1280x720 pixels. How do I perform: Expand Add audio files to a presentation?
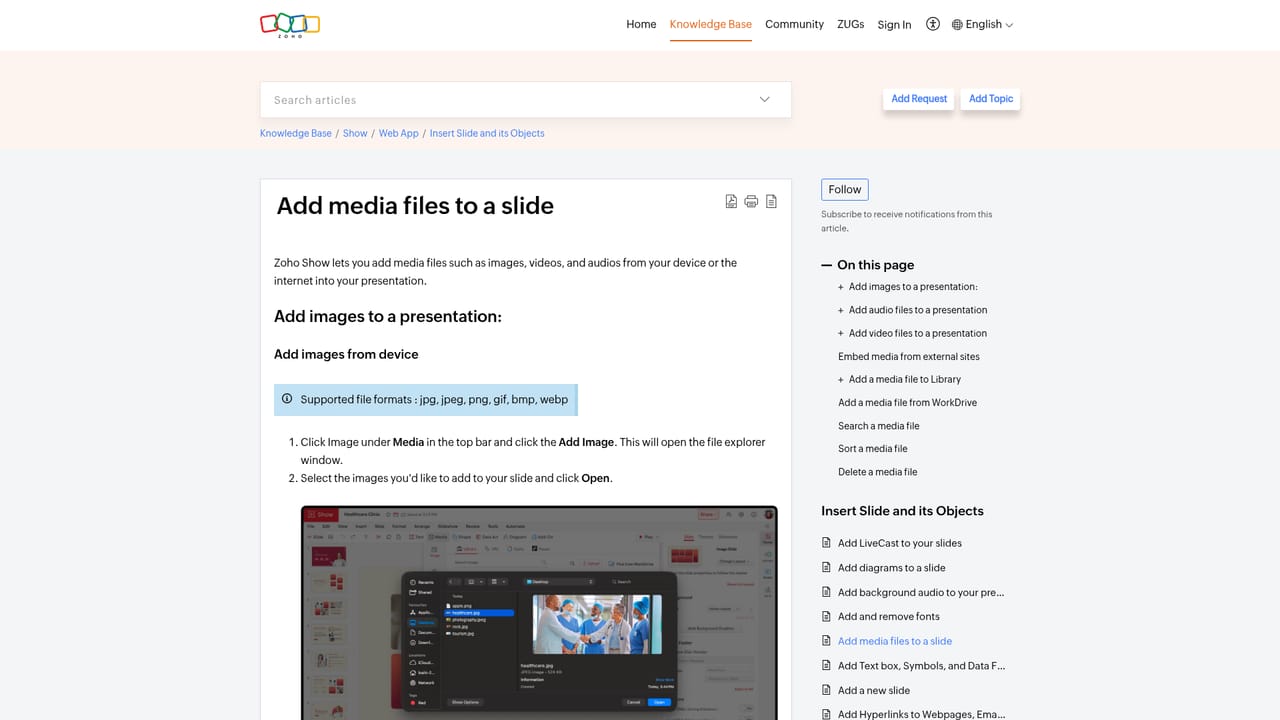841,310
